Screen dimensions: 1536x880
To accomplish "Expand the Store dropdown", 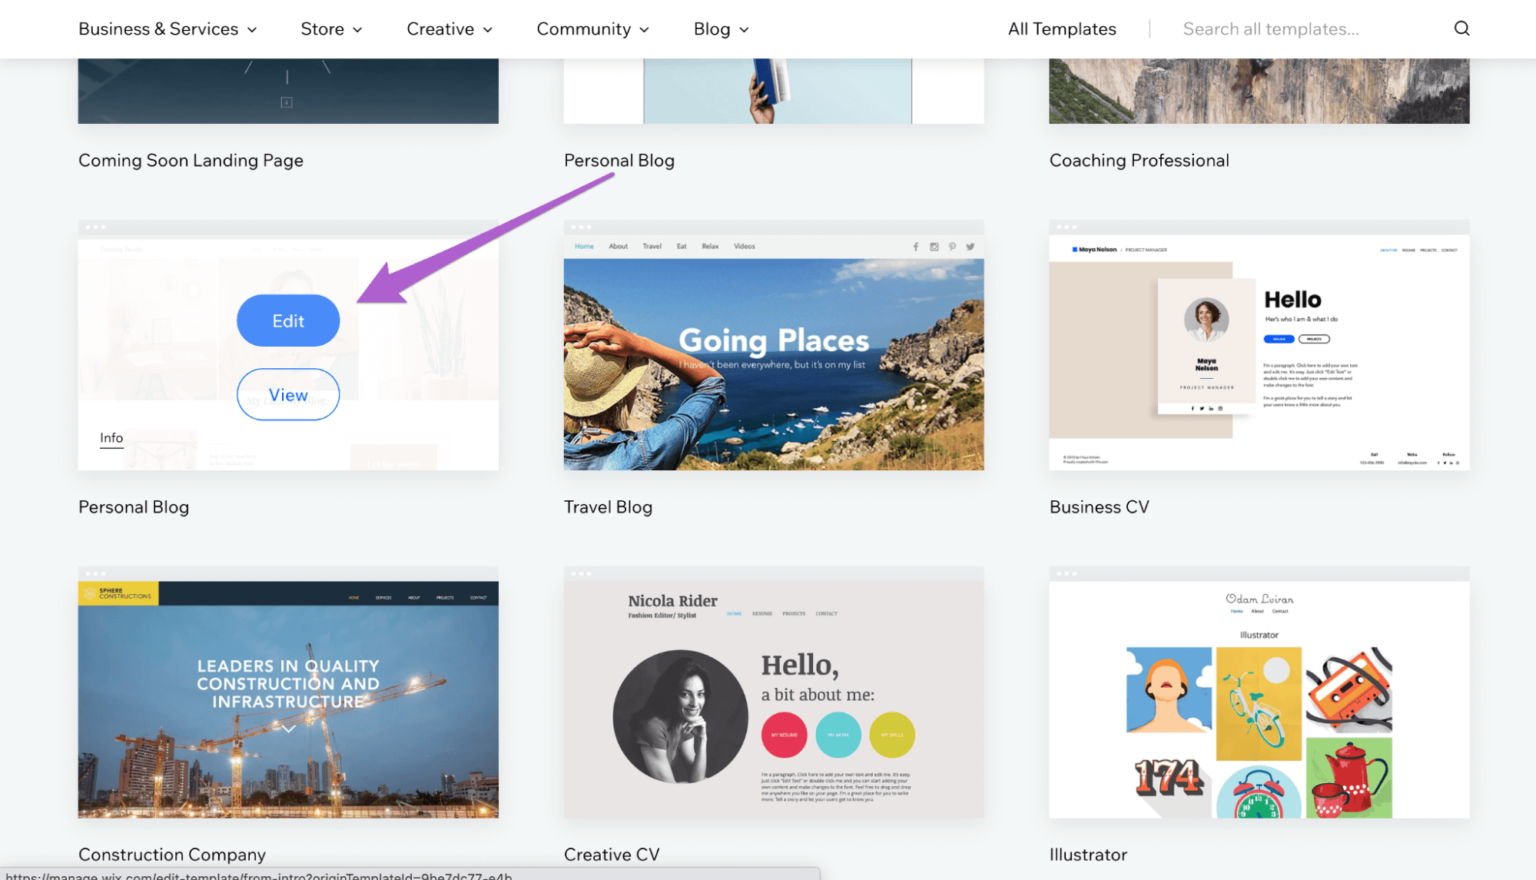I will pyautogui.click(x=331, y=29).
